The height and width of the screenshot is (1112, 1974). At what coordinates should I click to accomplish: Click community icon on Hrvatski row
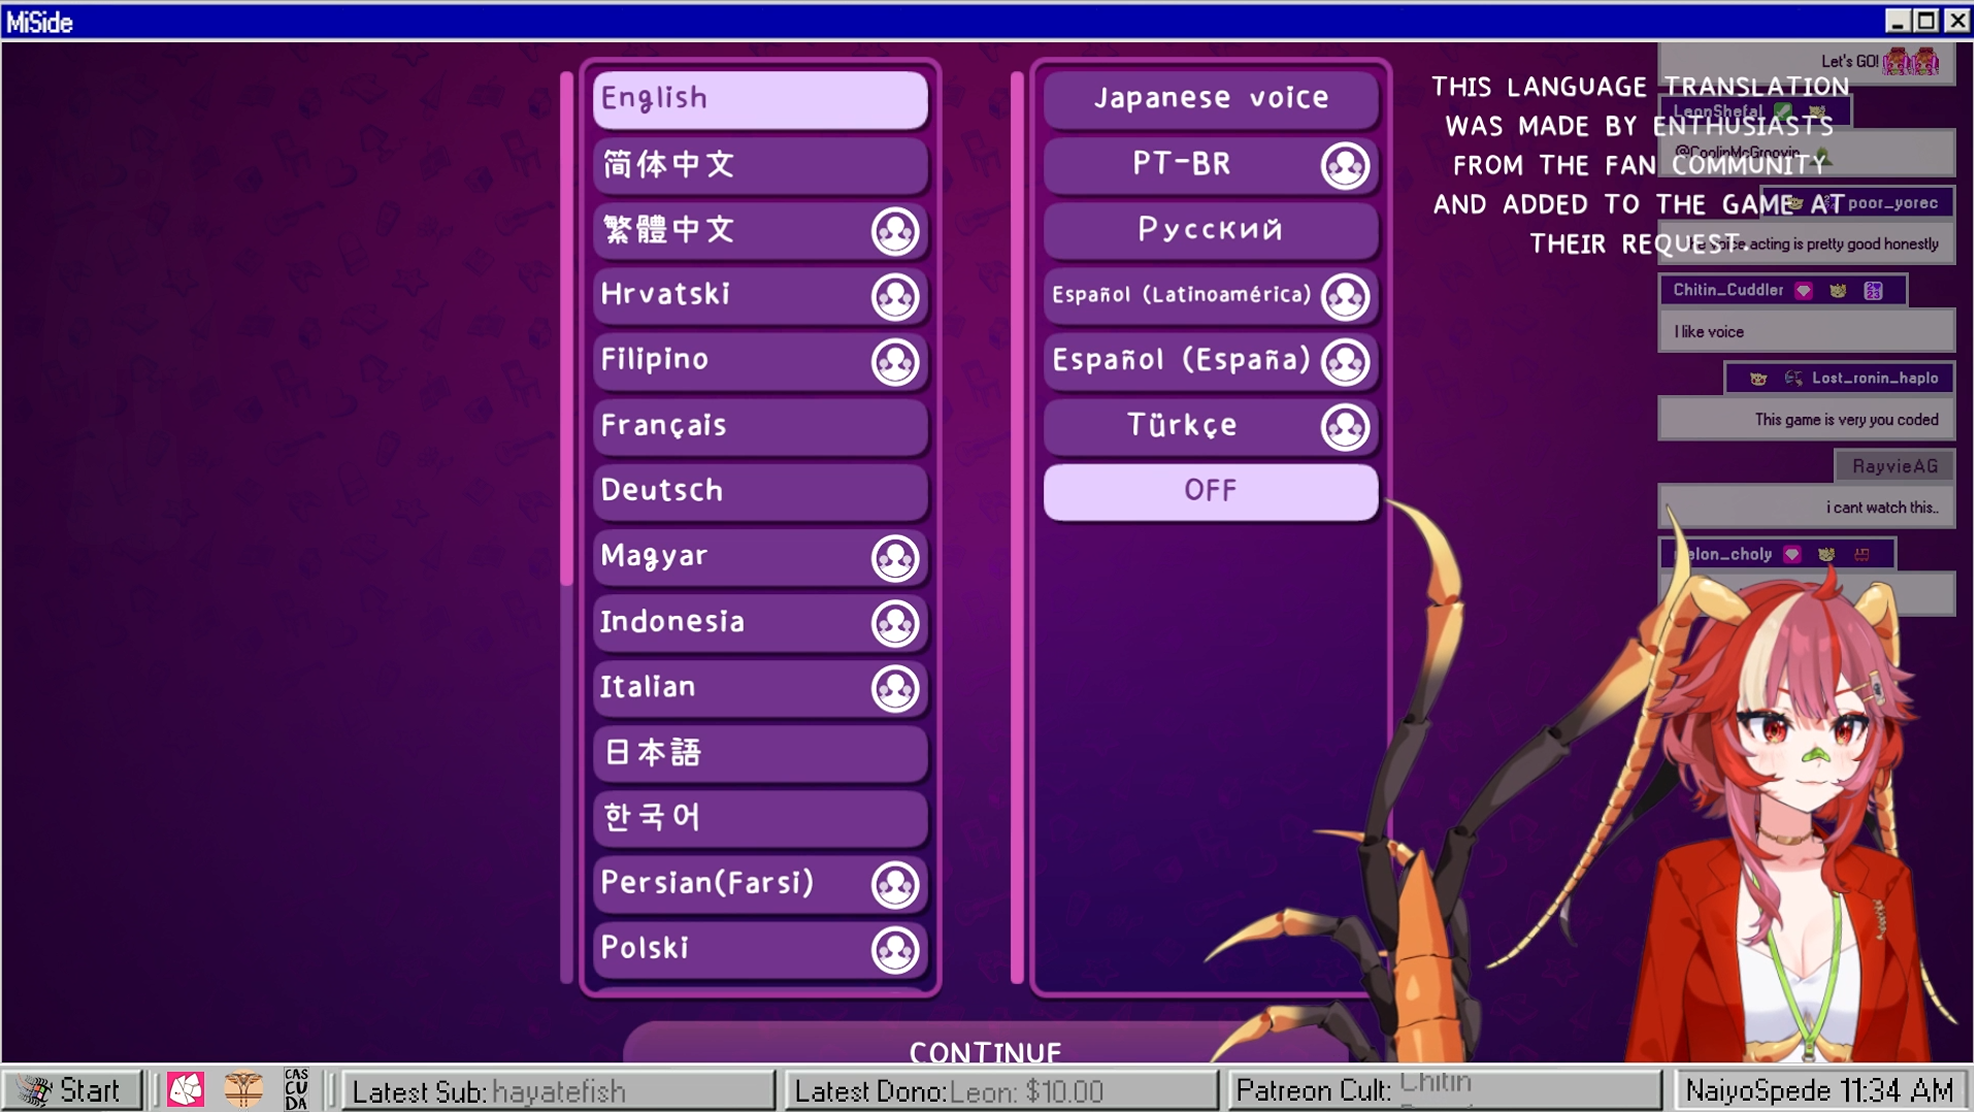894,296
